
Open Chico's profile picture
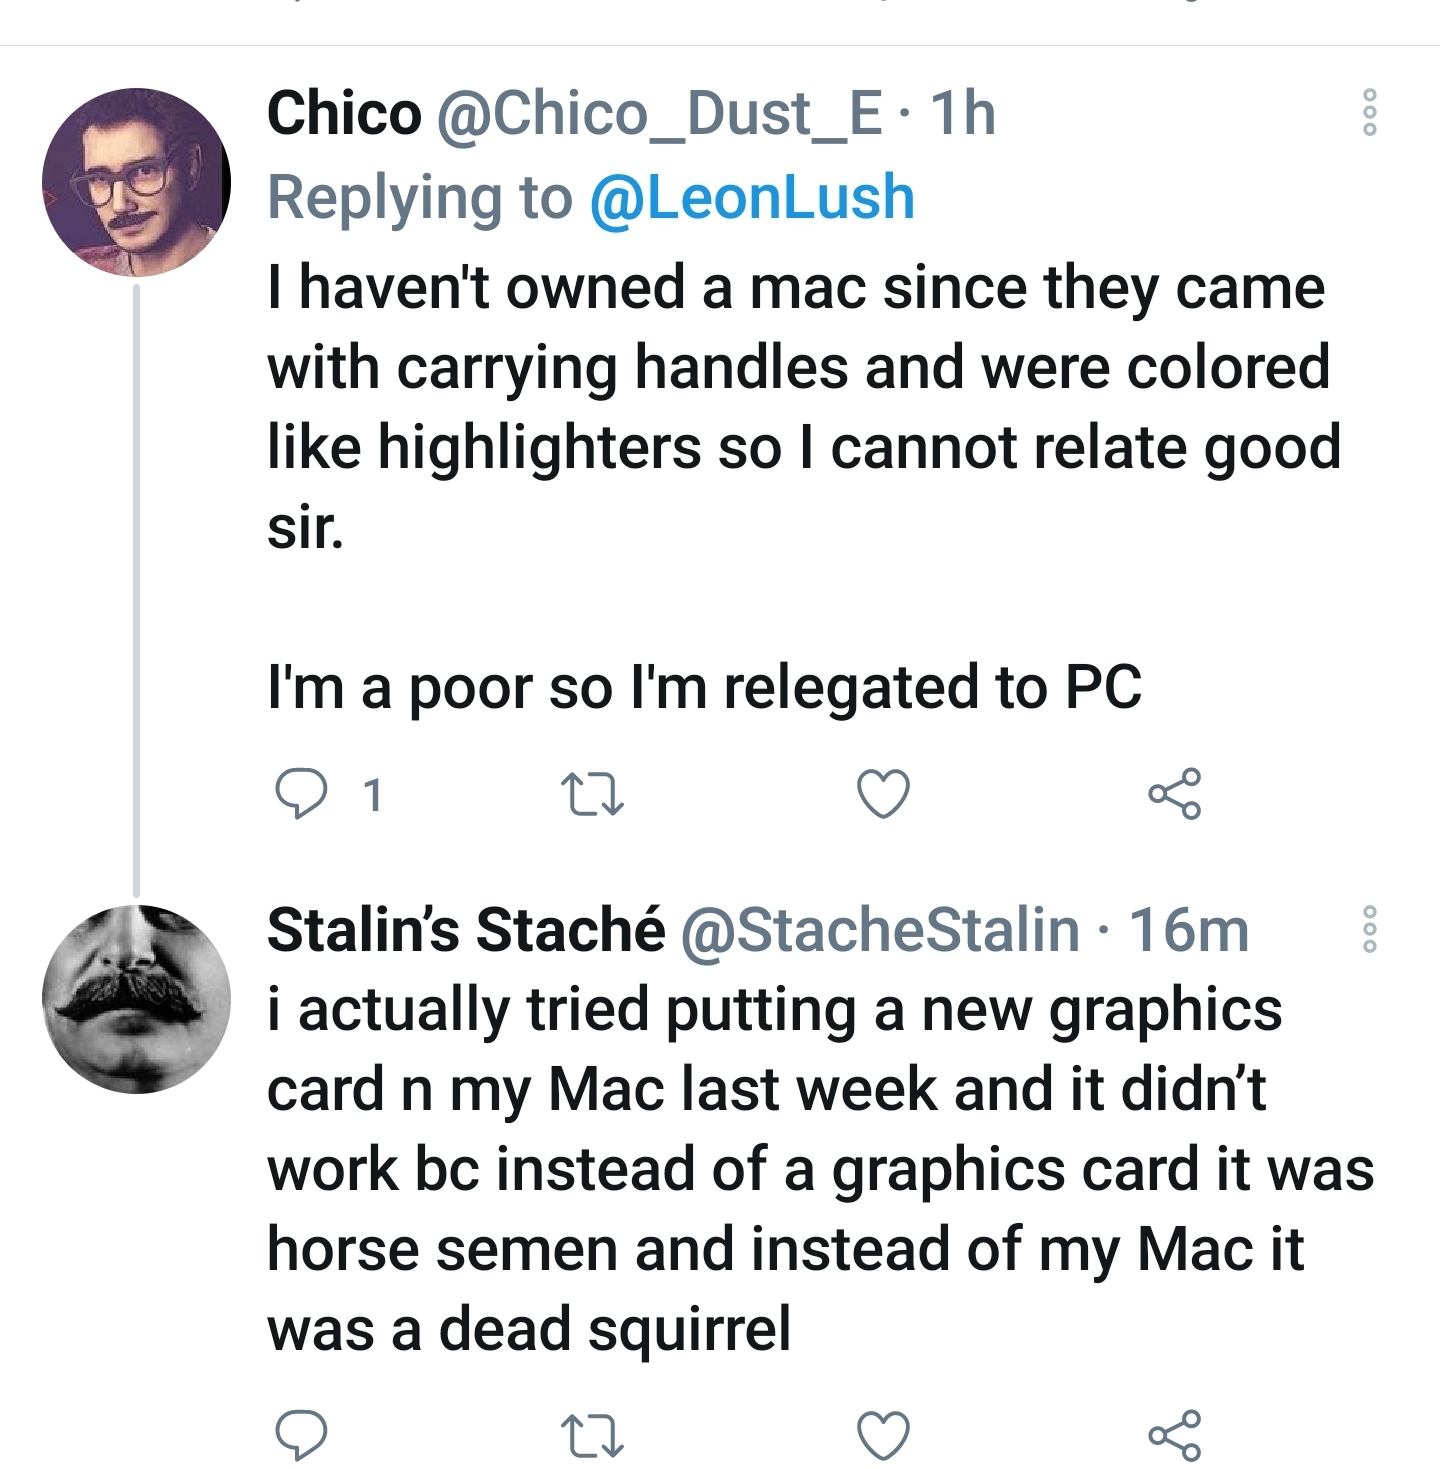coord(136,182)
